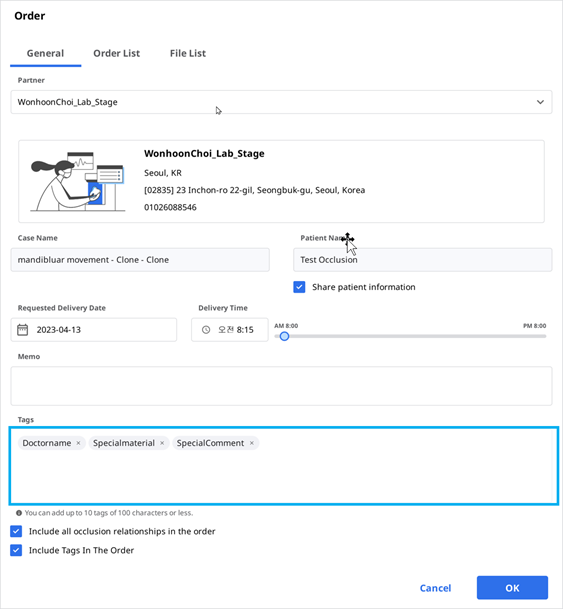
Task: Uncheck Include all occlusion relationships
Action: click(x=16, y=531)
